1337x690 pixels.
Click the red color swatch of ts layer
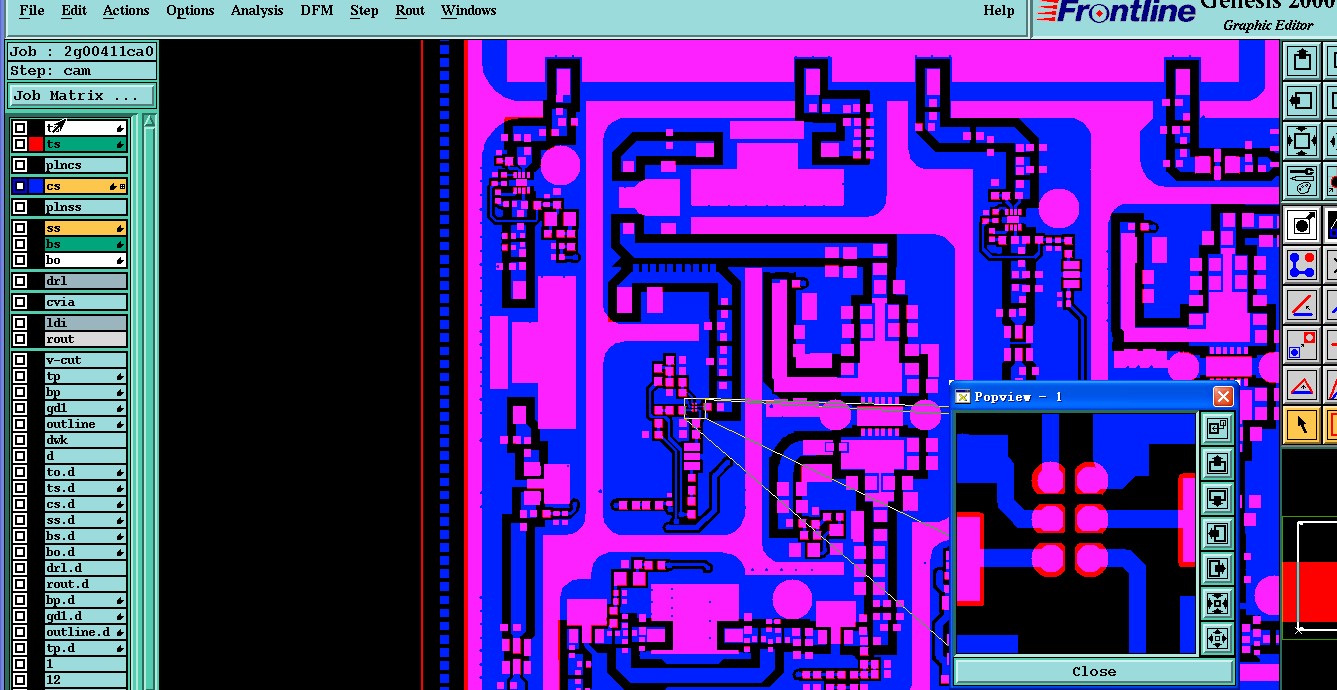36,144
